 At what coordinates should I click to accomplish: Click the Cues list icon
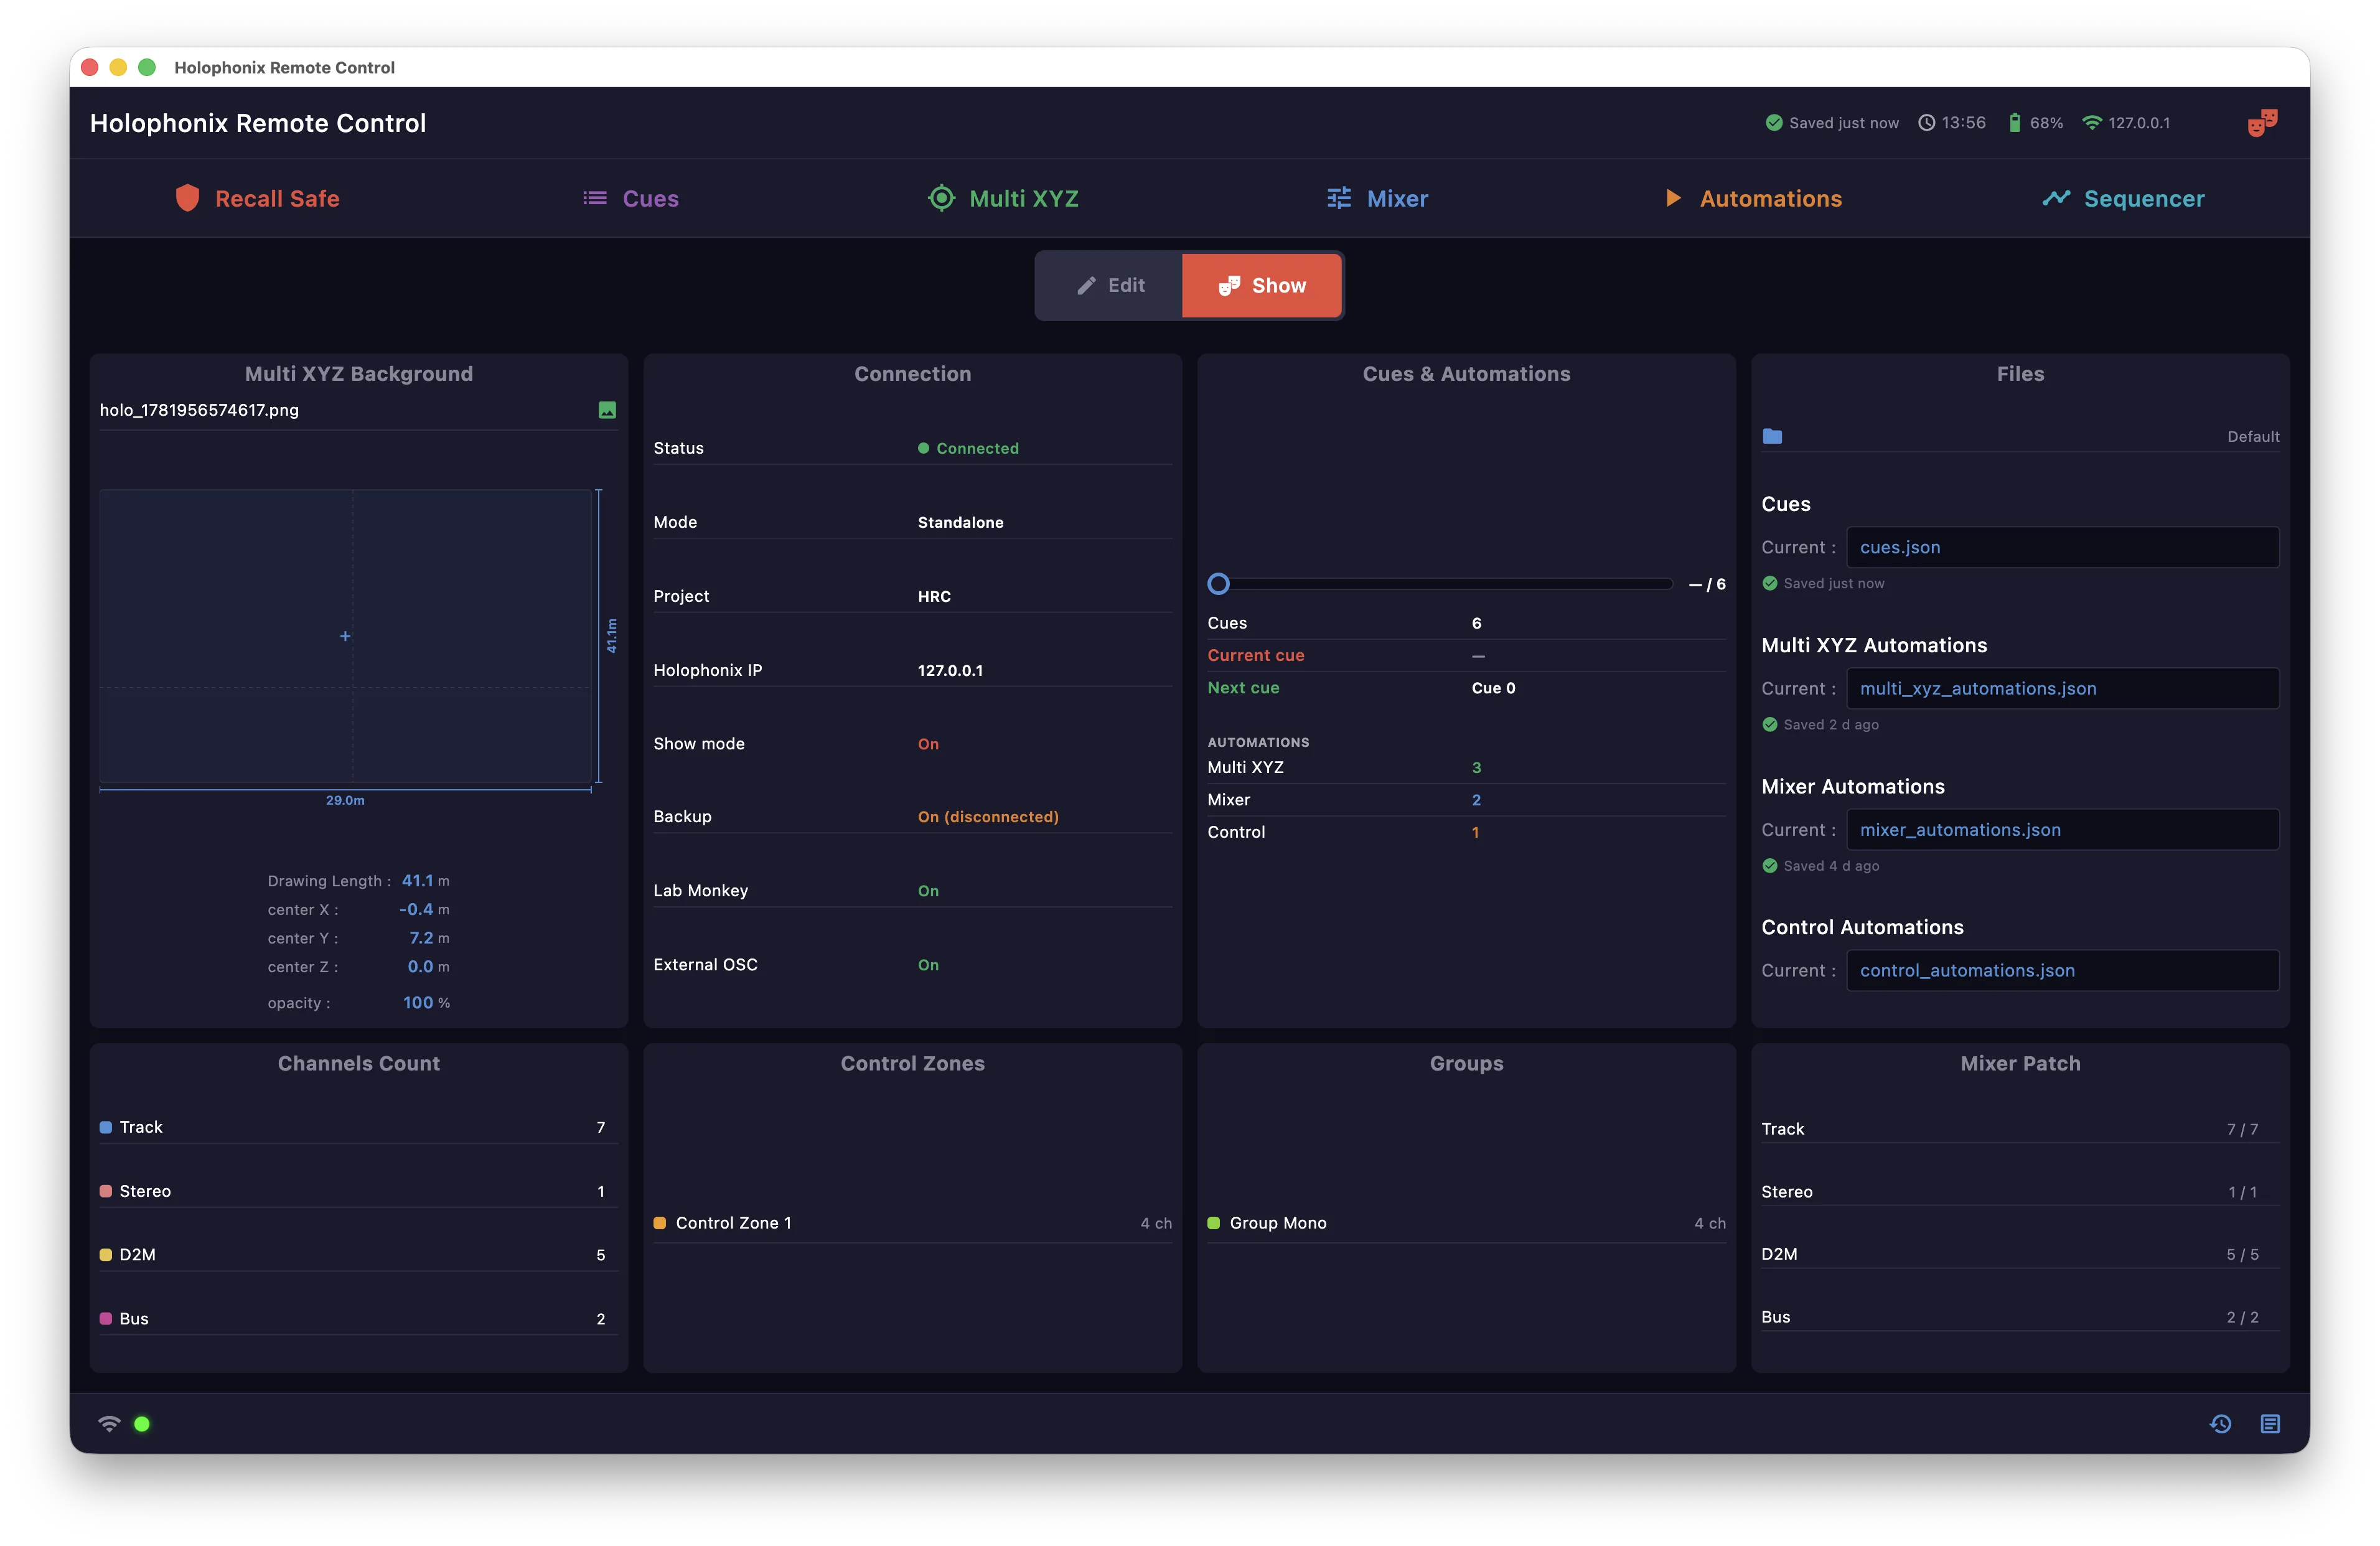(595, 198)
